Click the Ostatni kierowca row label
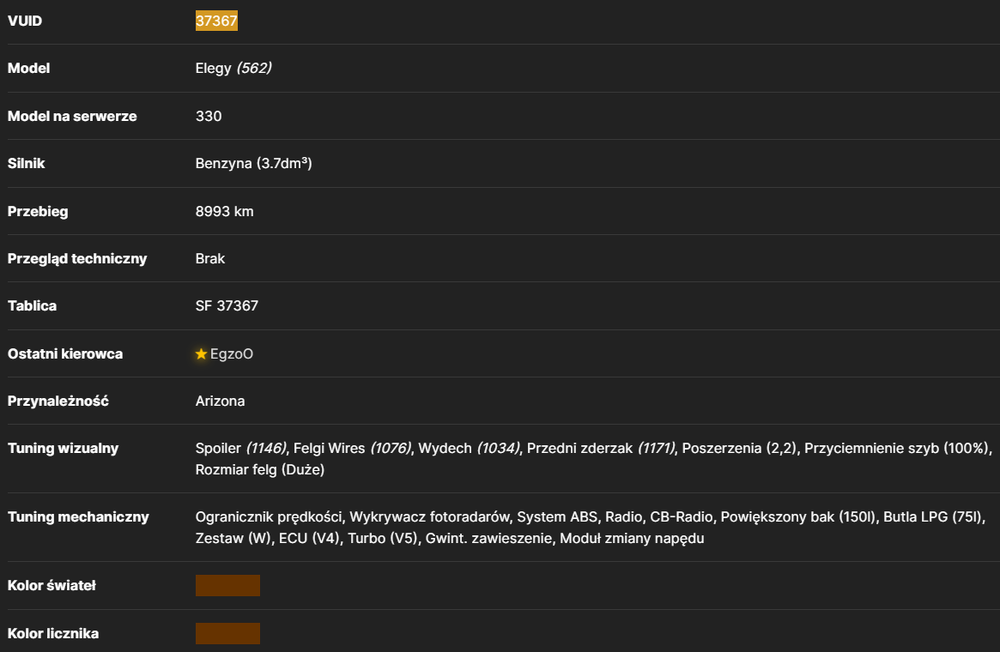Viewport: 1000px width, 652px height. coord(65,353)
